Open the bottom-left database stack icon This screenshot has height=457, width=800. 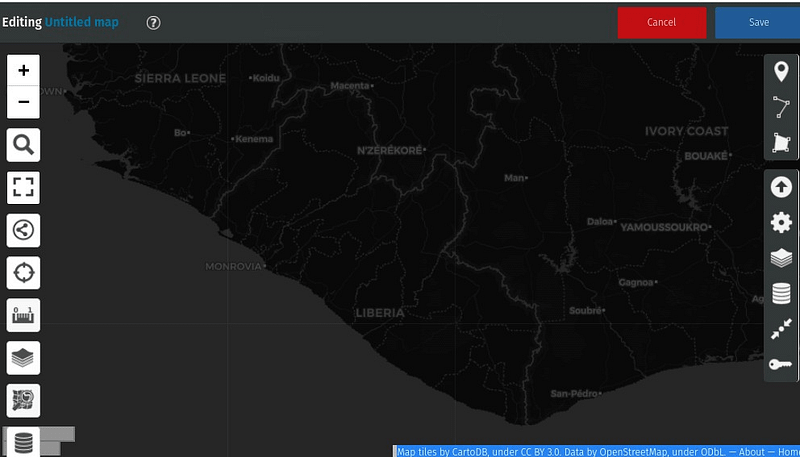[23, 442]
